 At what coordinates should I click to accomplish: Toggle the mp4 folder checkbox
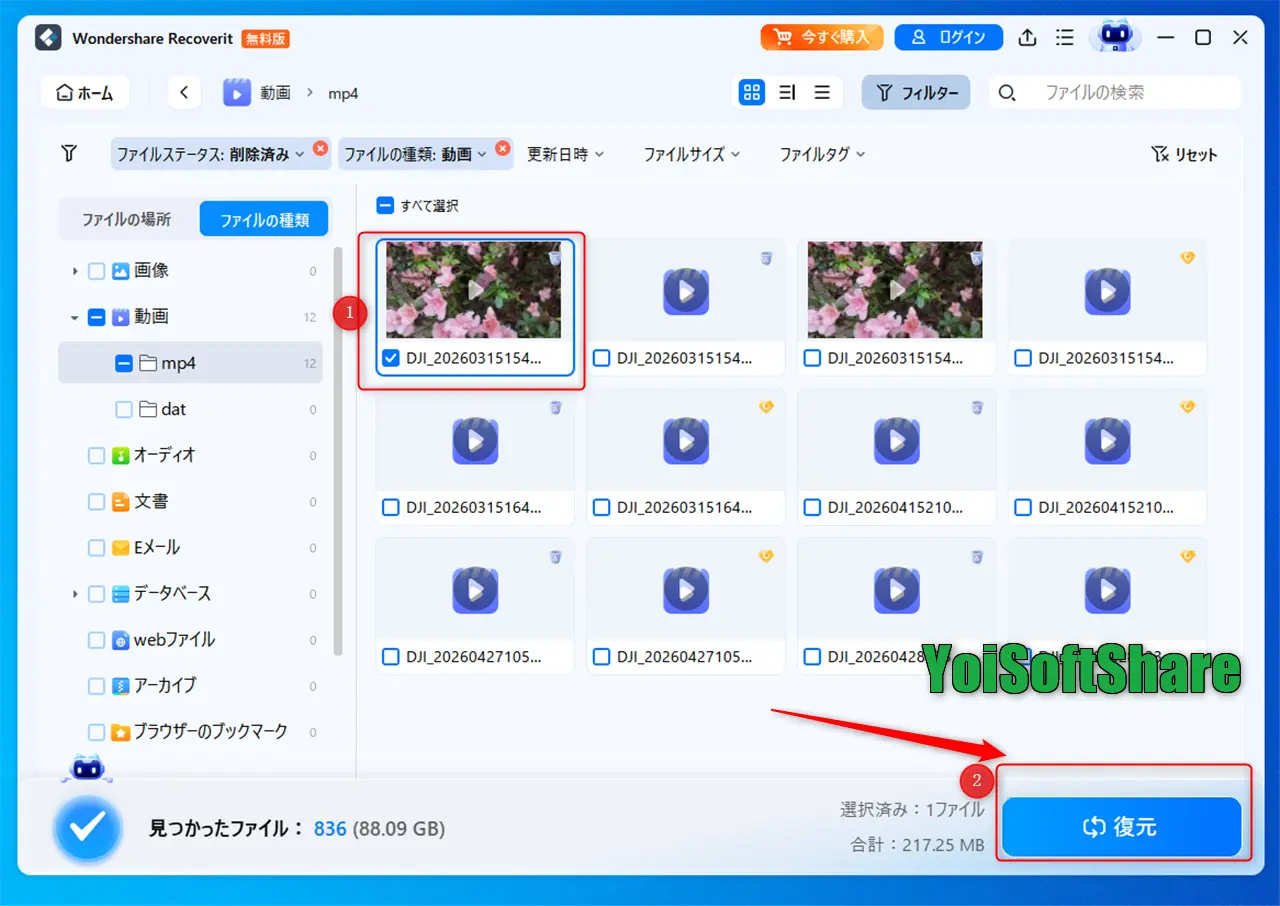click(124, 363)
